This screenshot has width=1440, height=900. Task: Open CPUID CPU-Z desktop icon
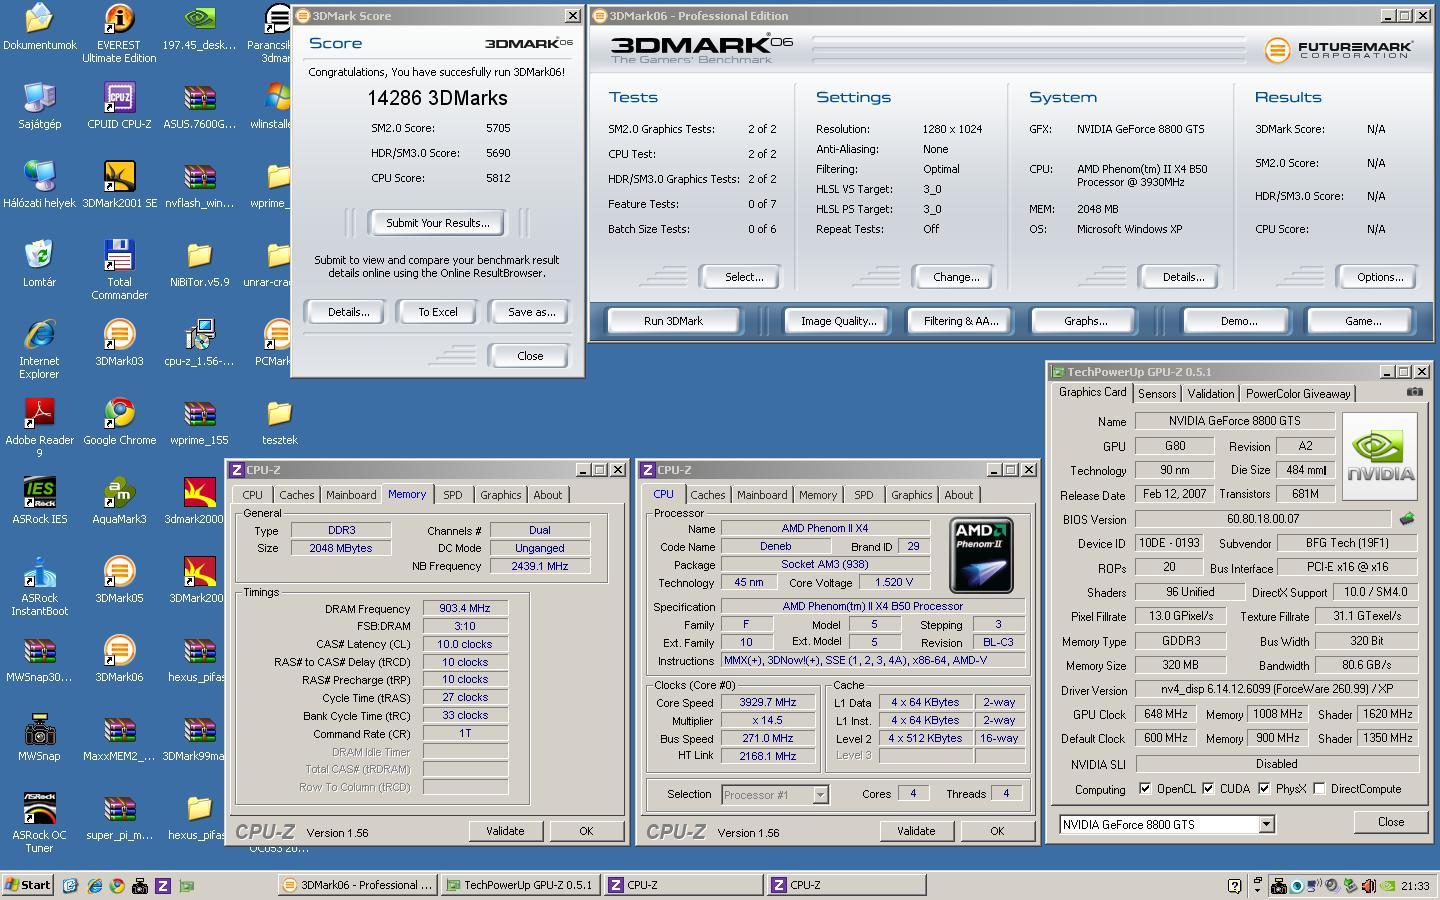pos(119,105)
